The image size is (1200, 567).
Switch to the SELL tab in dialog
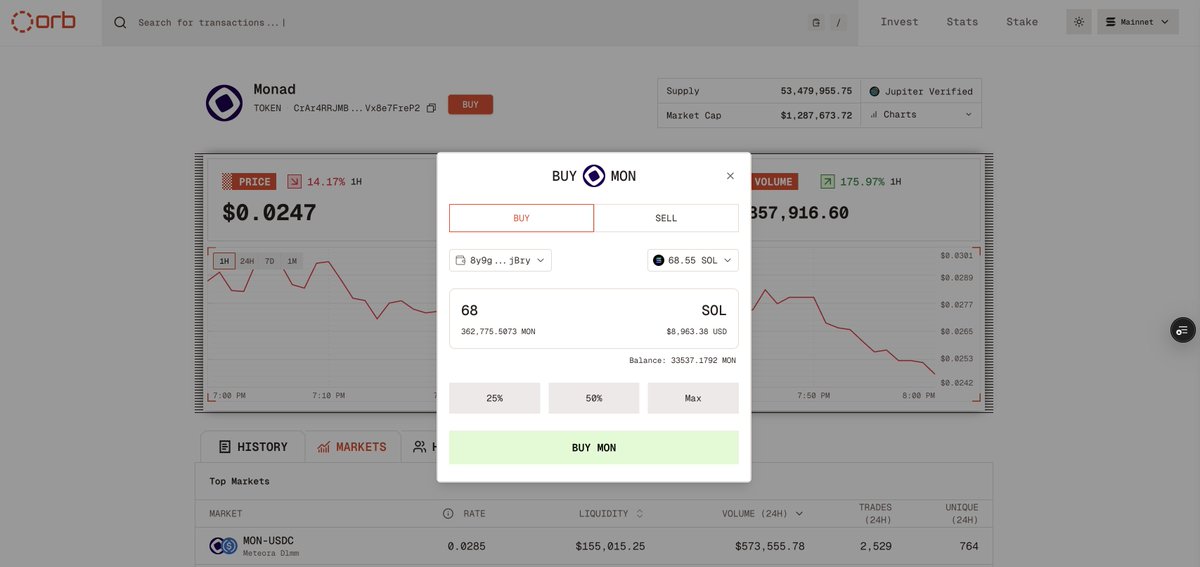666,218
